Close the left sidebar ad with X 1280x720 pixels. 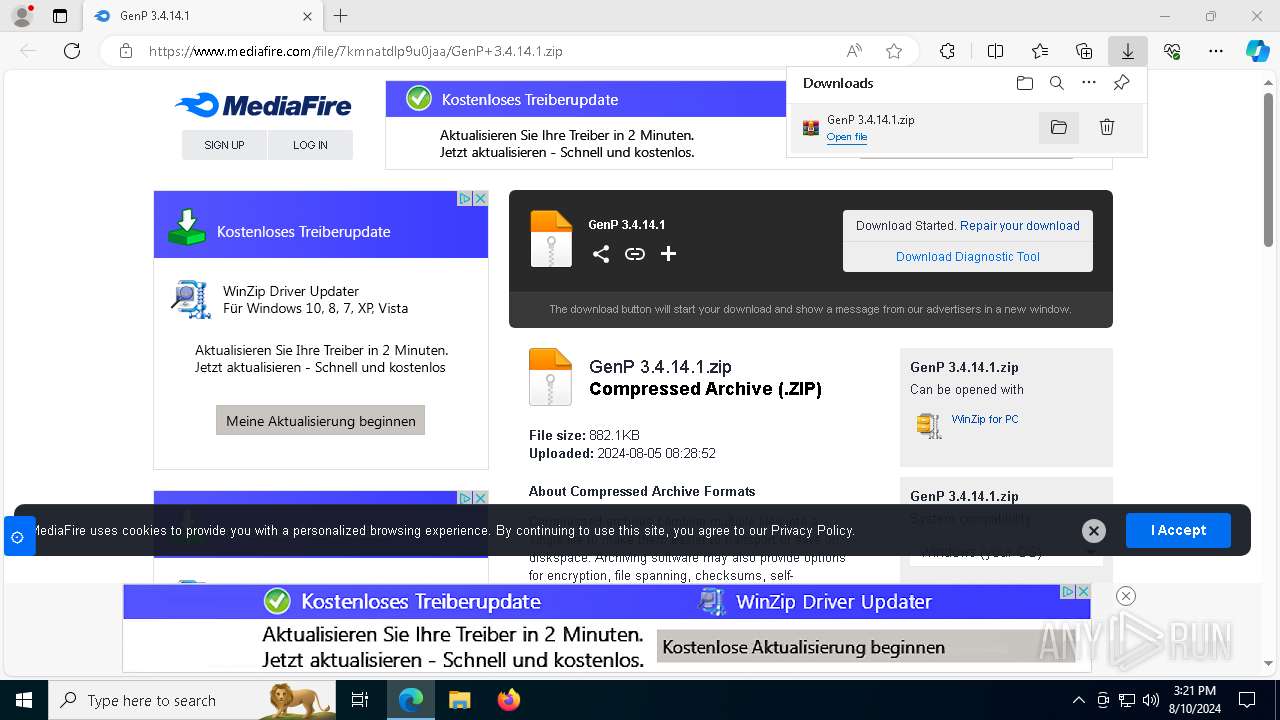pyautogui.click(x=481, y=198)
